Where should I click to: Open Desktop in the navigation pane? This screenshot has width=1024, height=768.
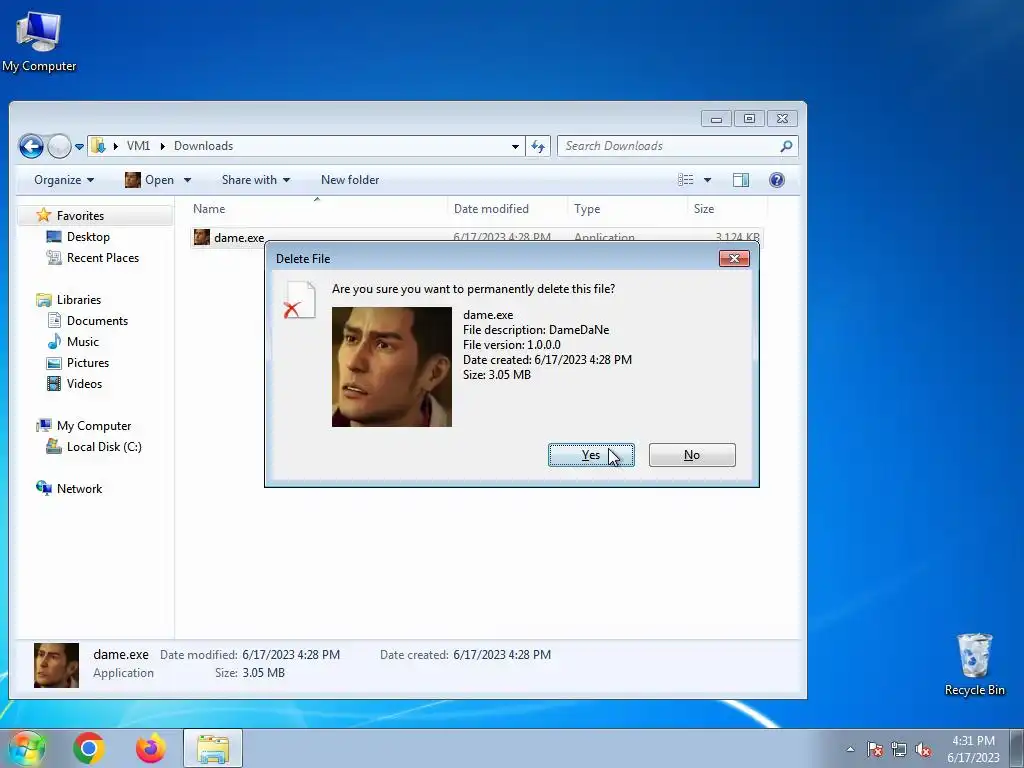click(88, 236)
